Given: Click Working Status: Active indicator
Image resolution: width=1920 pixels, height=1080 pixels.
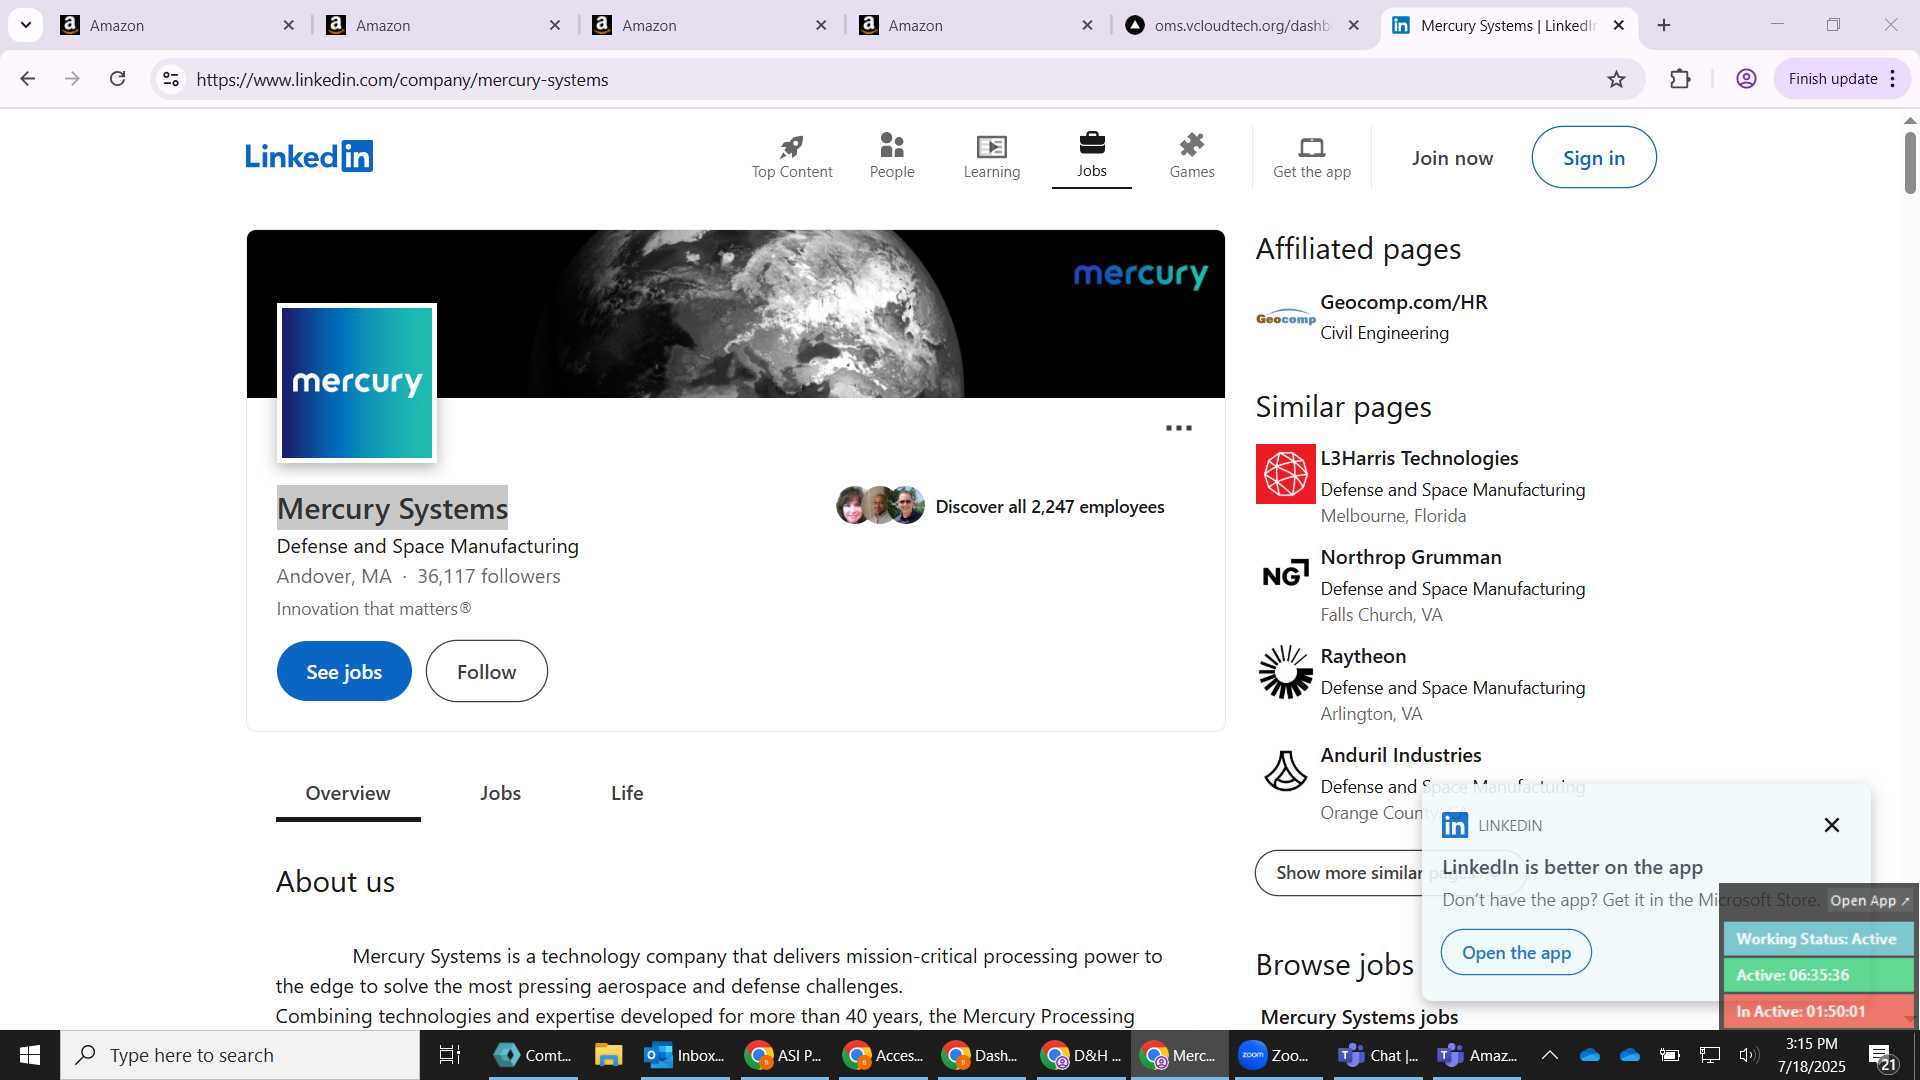Looking at the screenshot, I should 1817,939.
